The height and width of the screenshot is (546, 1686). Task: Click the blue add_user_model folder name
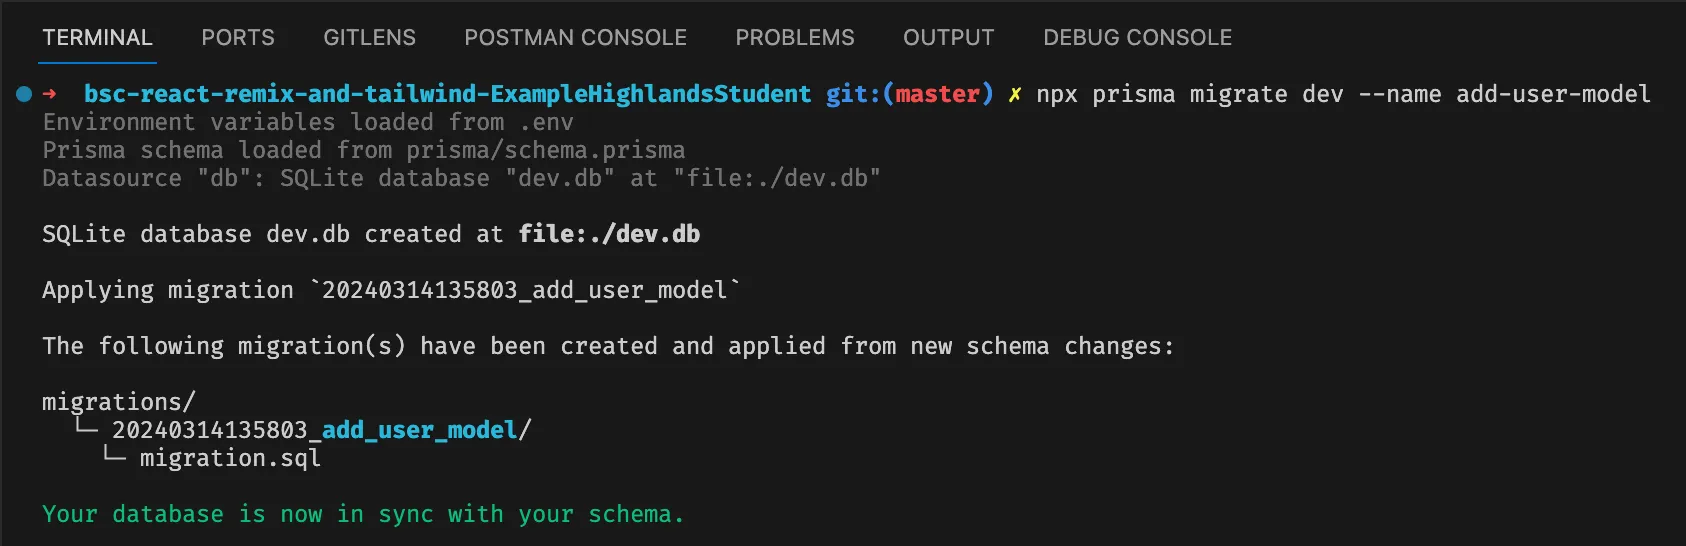[419, 430]
